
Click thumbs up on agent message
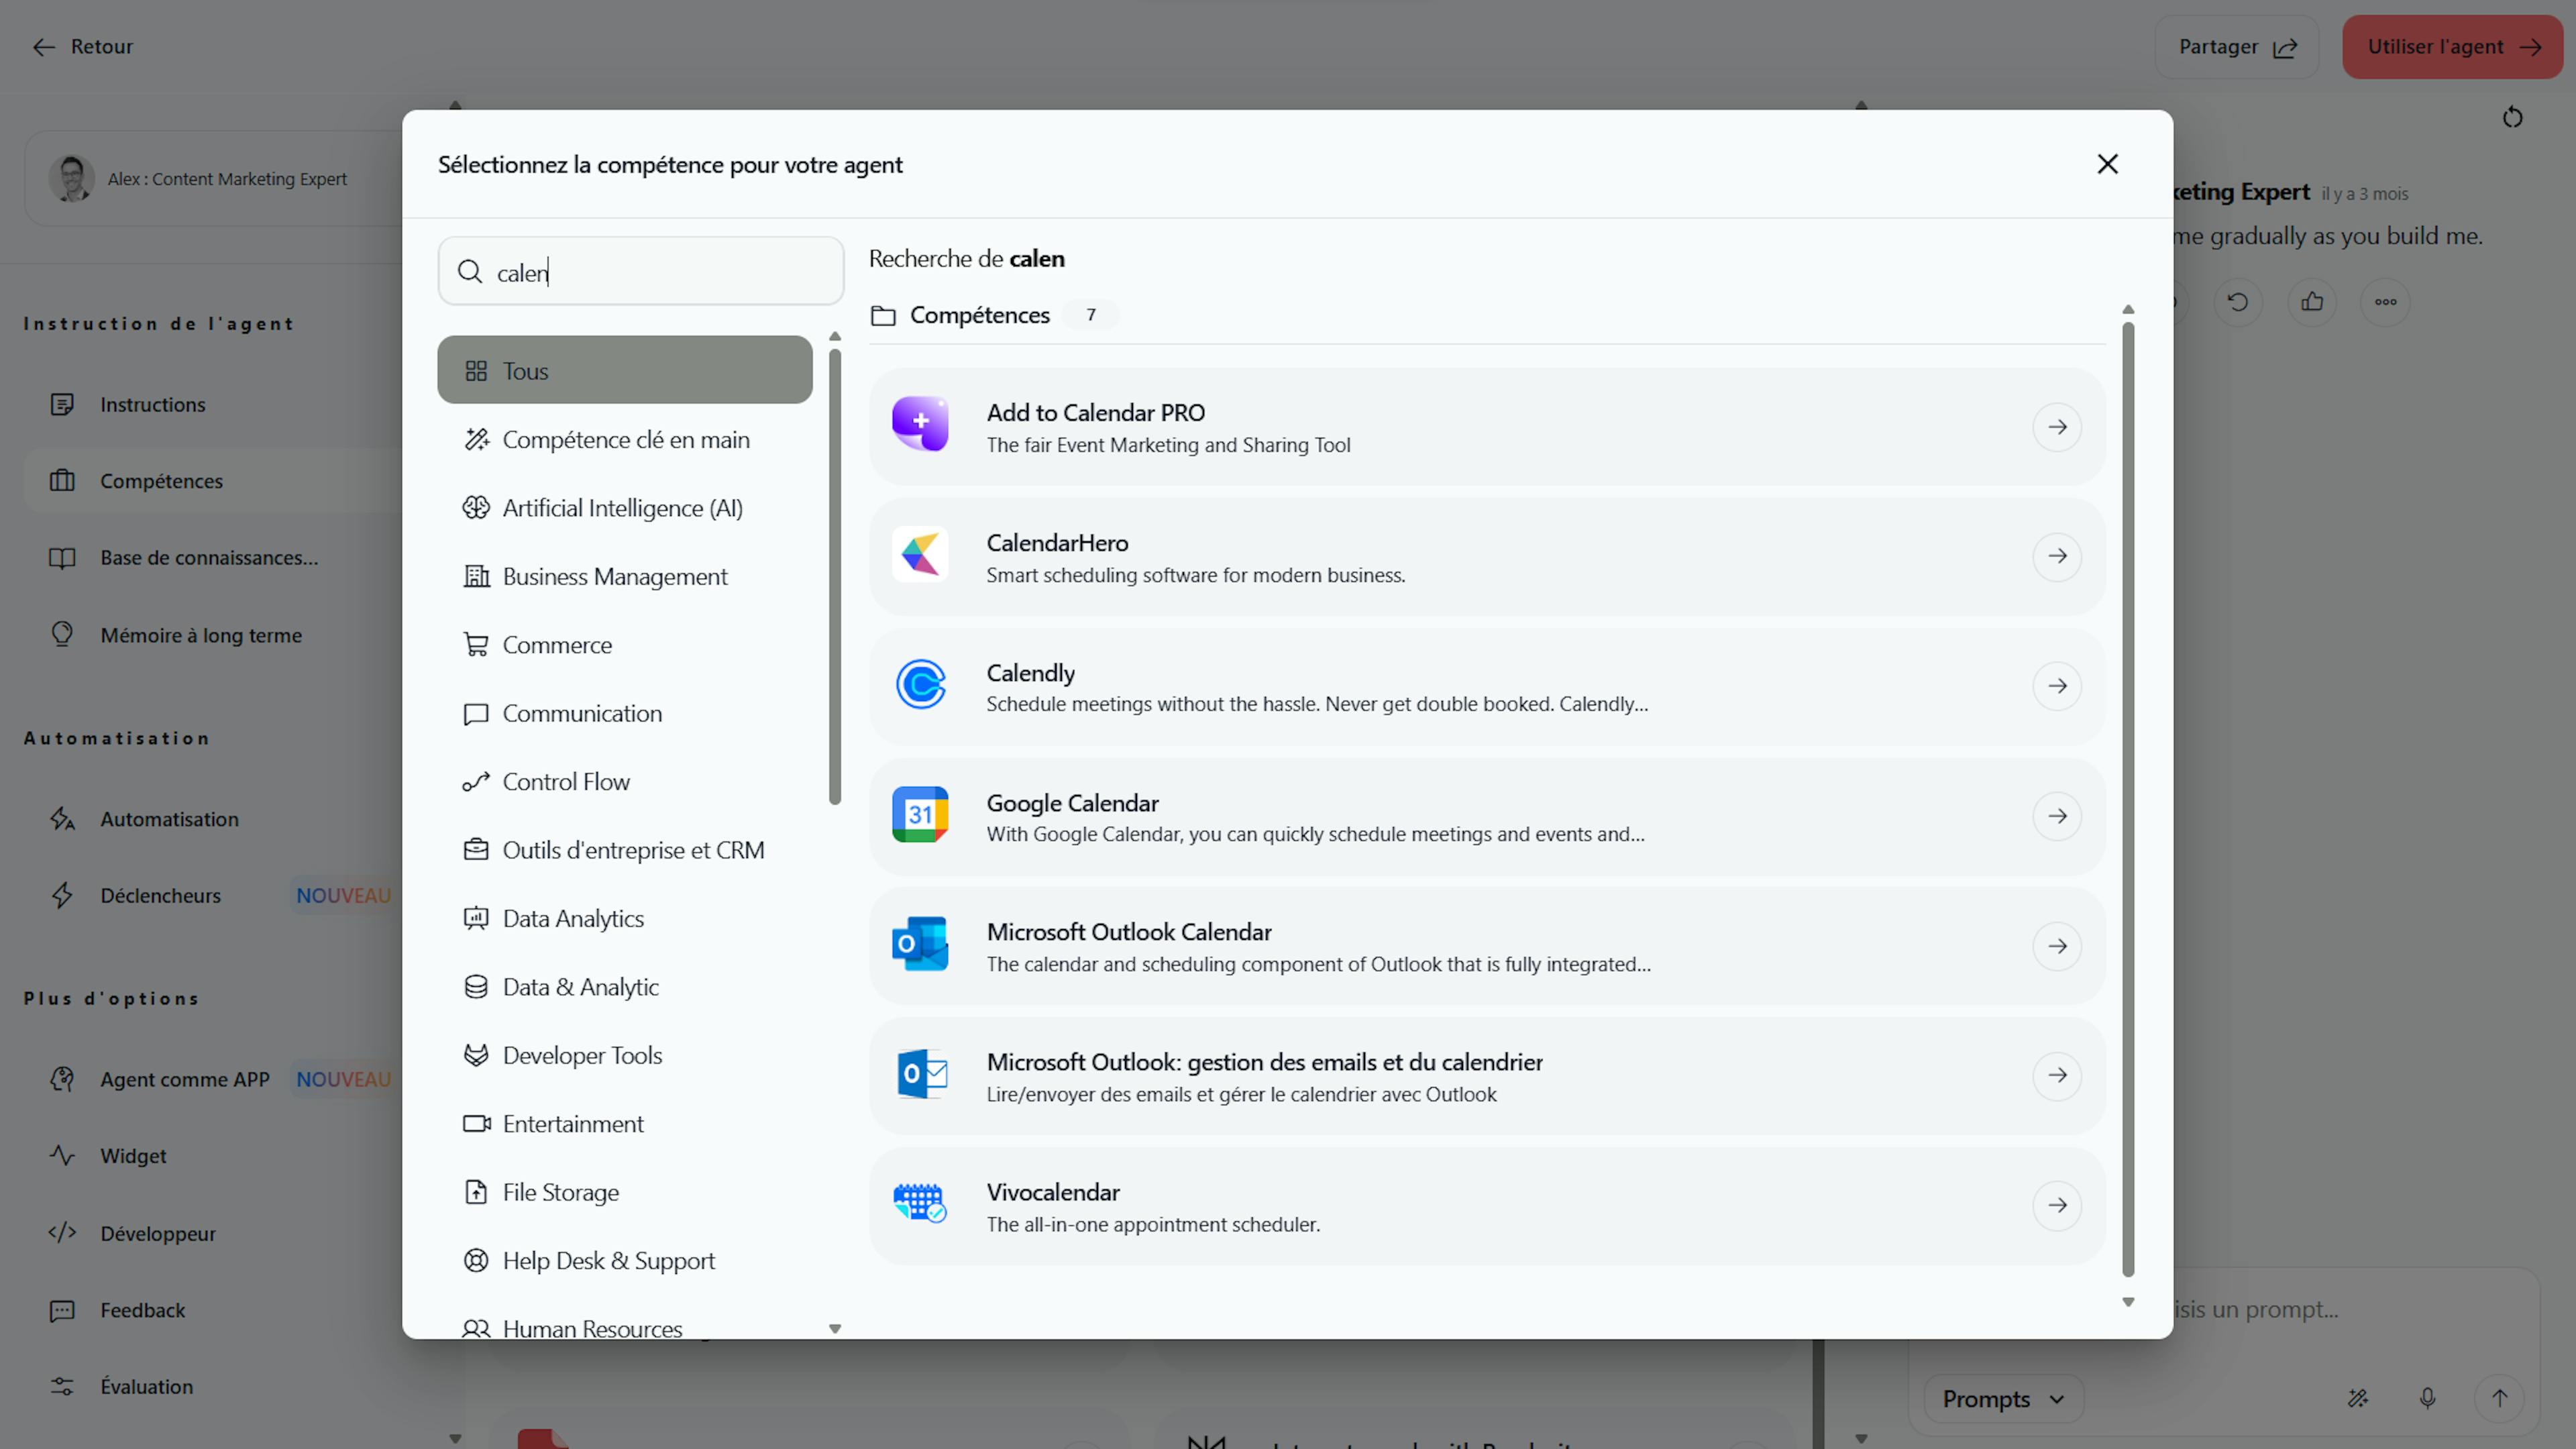2311,301
